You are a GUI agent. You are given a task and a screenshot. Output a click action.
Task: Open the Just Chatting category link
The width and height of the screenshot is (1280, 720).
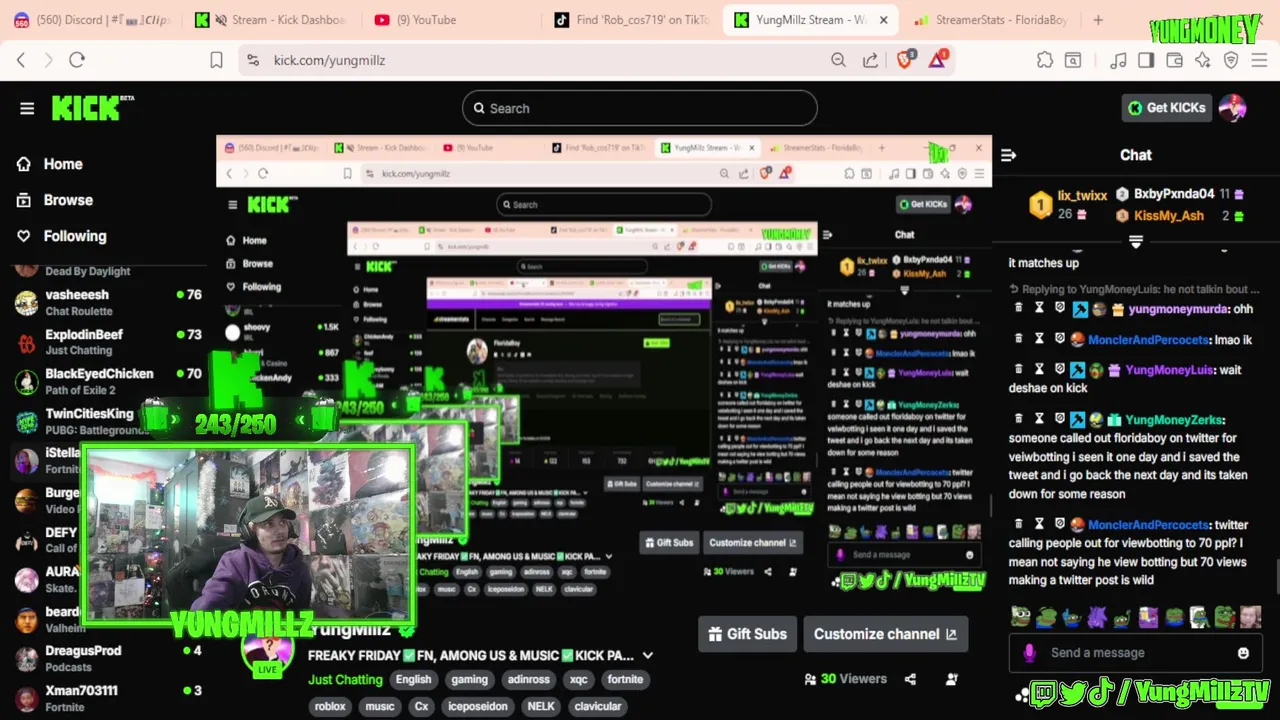coord(345,680)
